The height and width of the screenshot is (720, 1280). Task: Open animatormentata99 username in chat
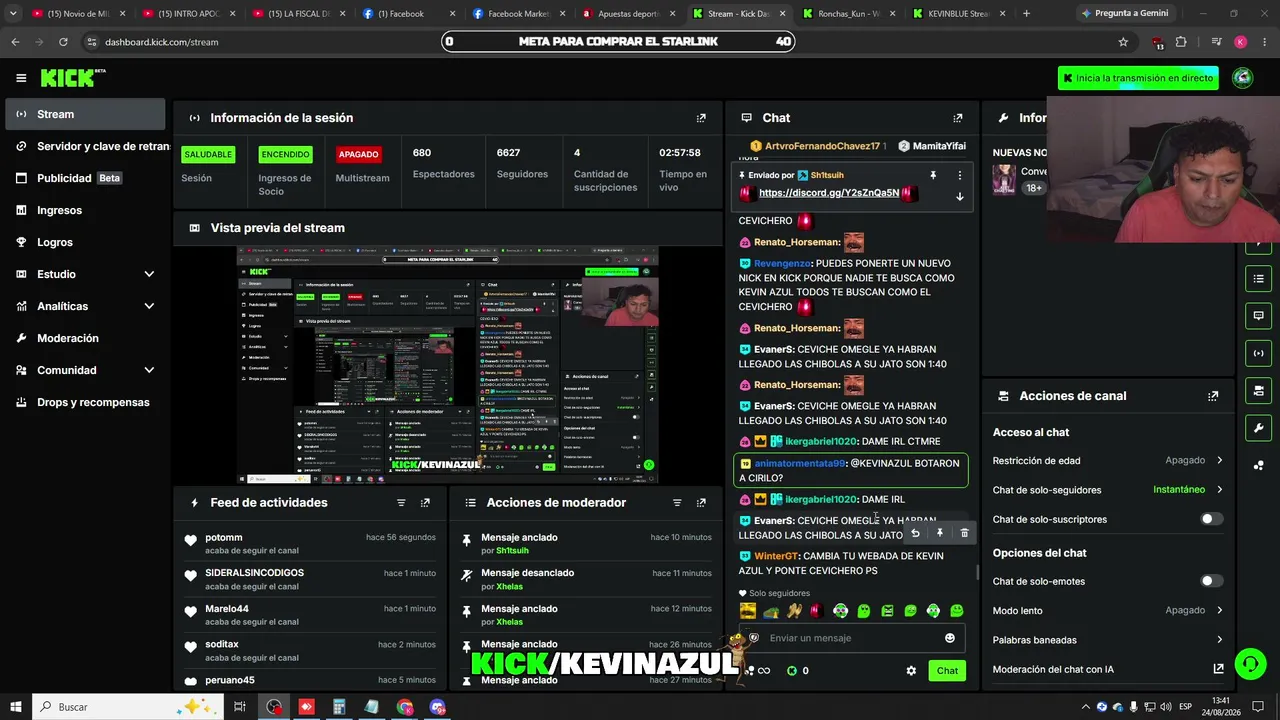point(801,464)
